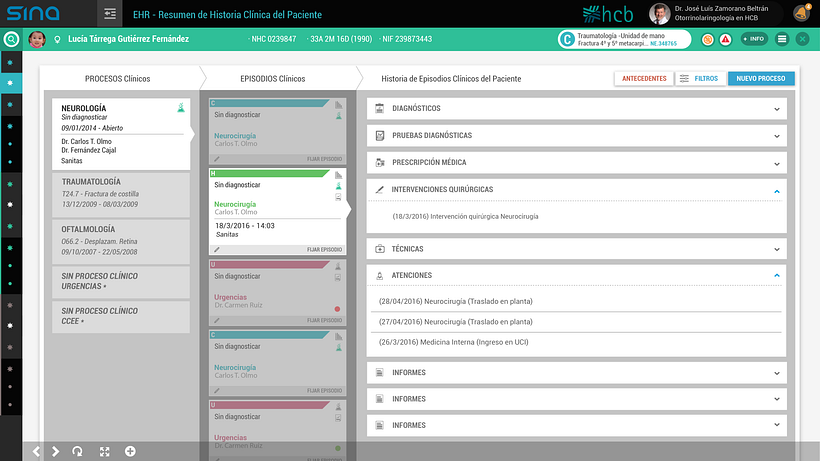Image resolution: width=820 pixels, height=461 pixels.
Task: Open the patient search magnifier icon
Action: pos(11,39)
